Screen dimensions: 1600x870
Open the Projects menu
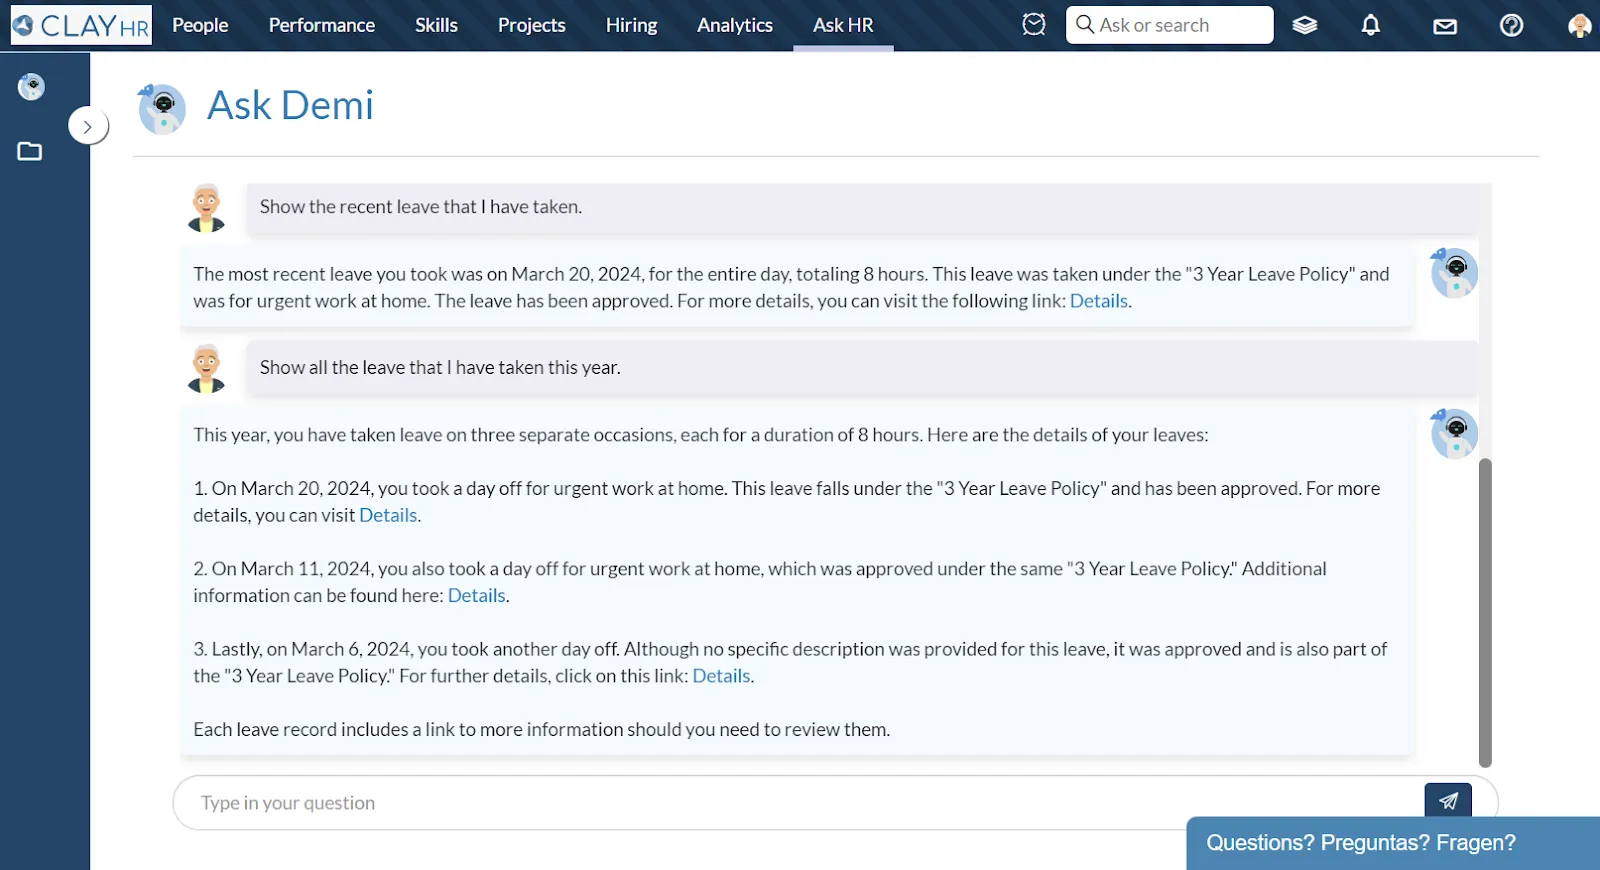531,25
